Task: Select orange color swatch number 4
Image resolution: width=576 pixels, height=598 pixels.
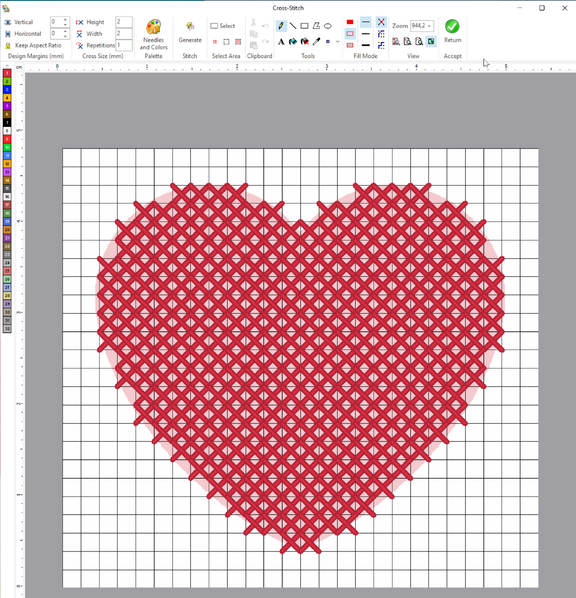Action: [7, 98]
